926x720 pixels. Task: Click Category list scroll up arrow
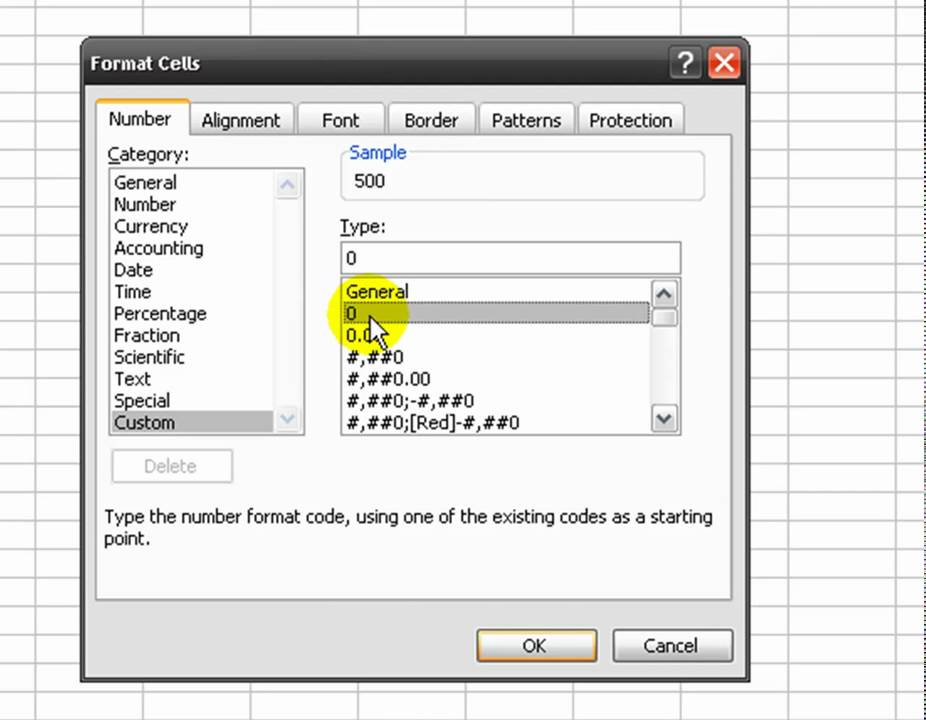click(288, 185)
